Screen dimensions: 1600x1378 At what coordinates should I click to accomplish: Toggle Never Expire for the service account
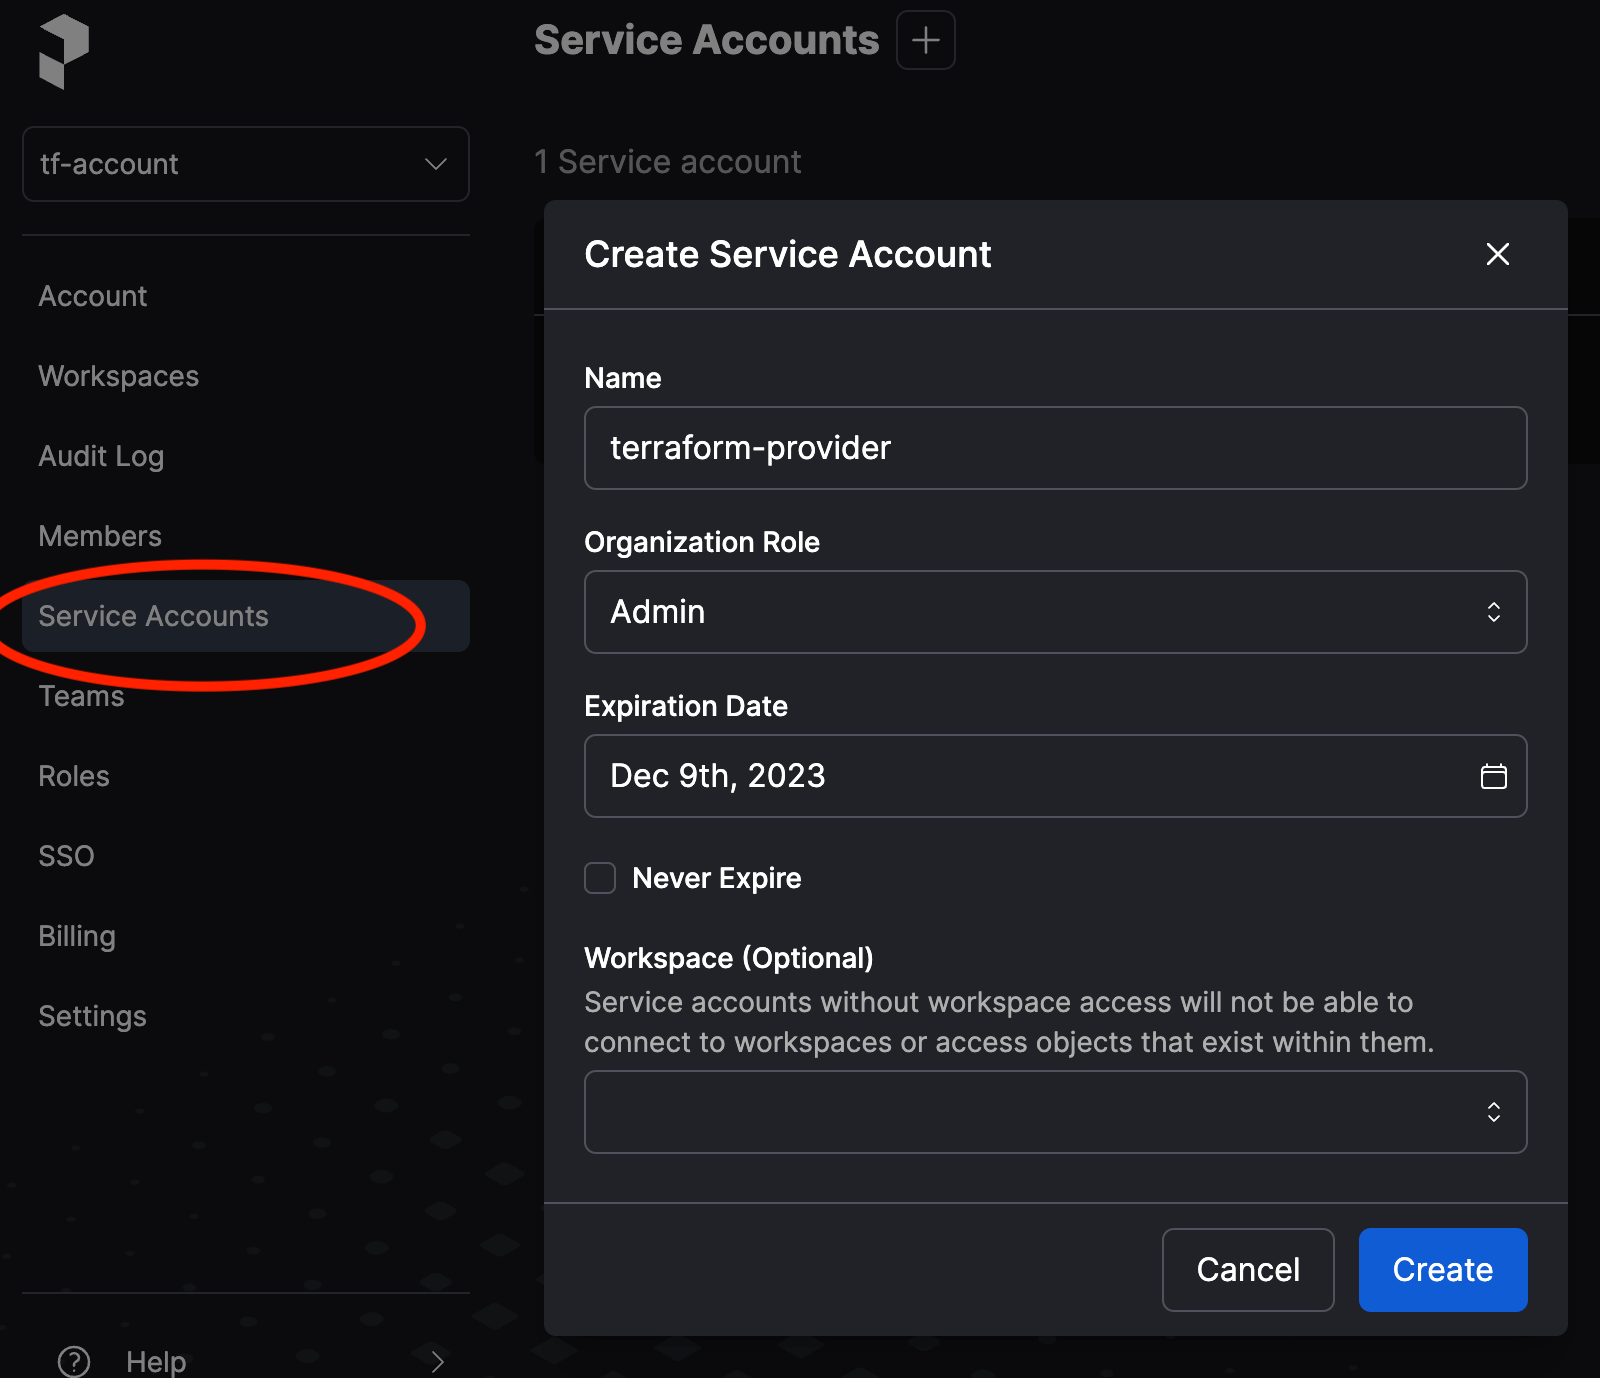[599, 877]
